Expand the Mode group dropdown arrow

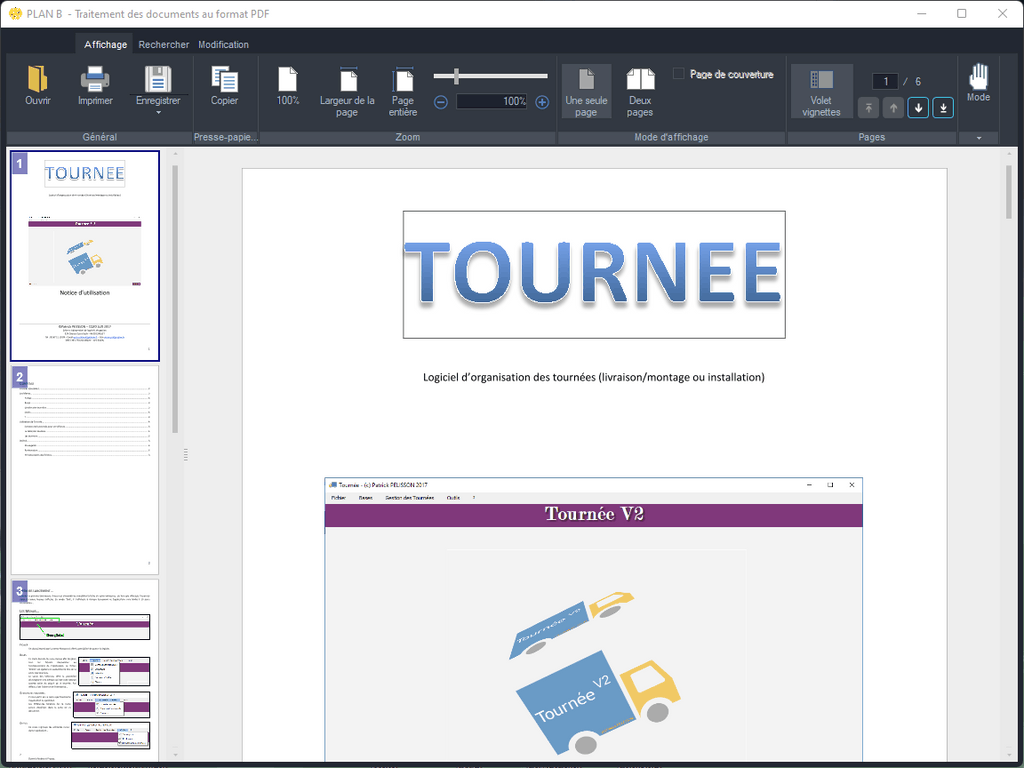coord(978,138)
